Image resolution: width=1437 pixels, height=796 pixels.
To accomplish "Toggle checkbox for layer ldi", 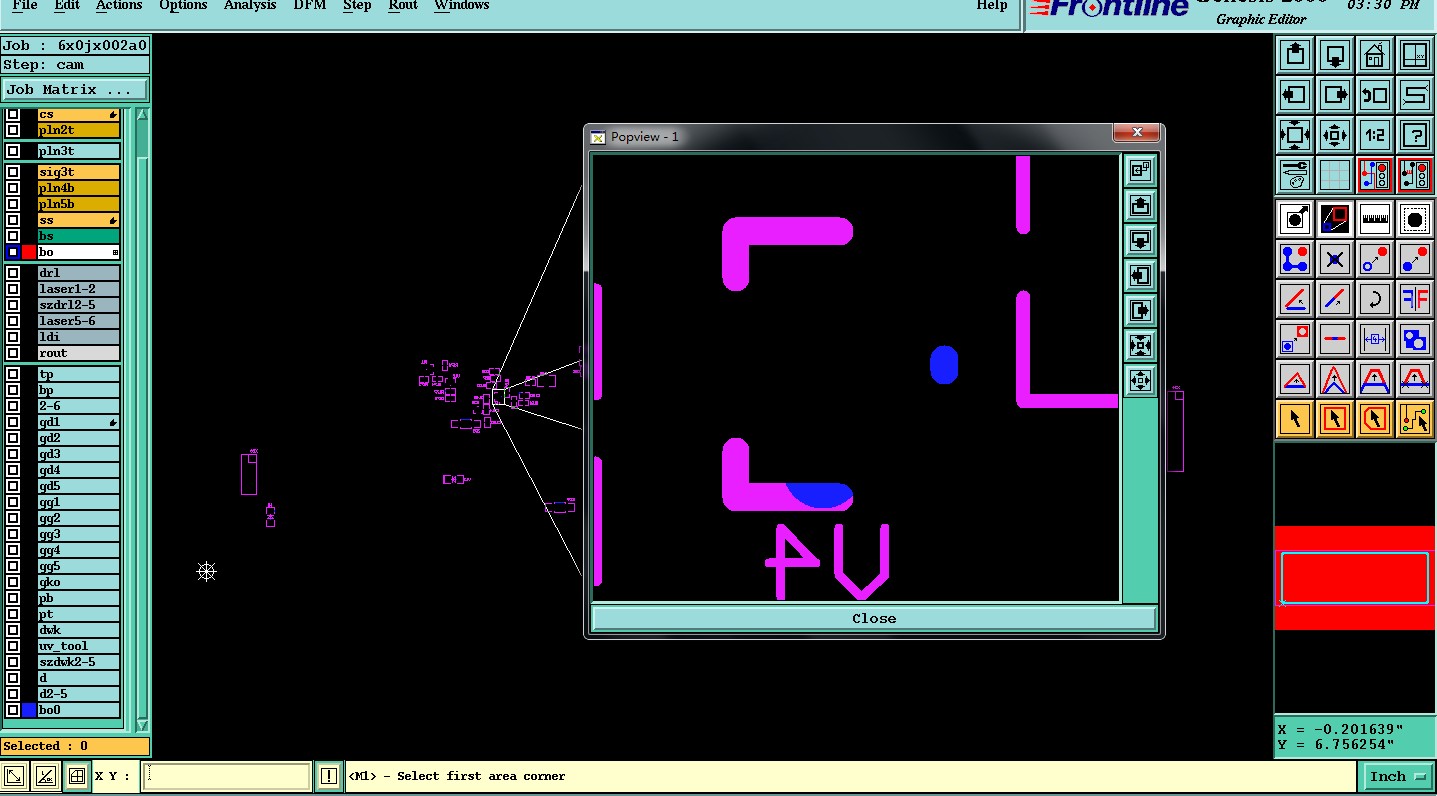I will [x=13, y=337].
